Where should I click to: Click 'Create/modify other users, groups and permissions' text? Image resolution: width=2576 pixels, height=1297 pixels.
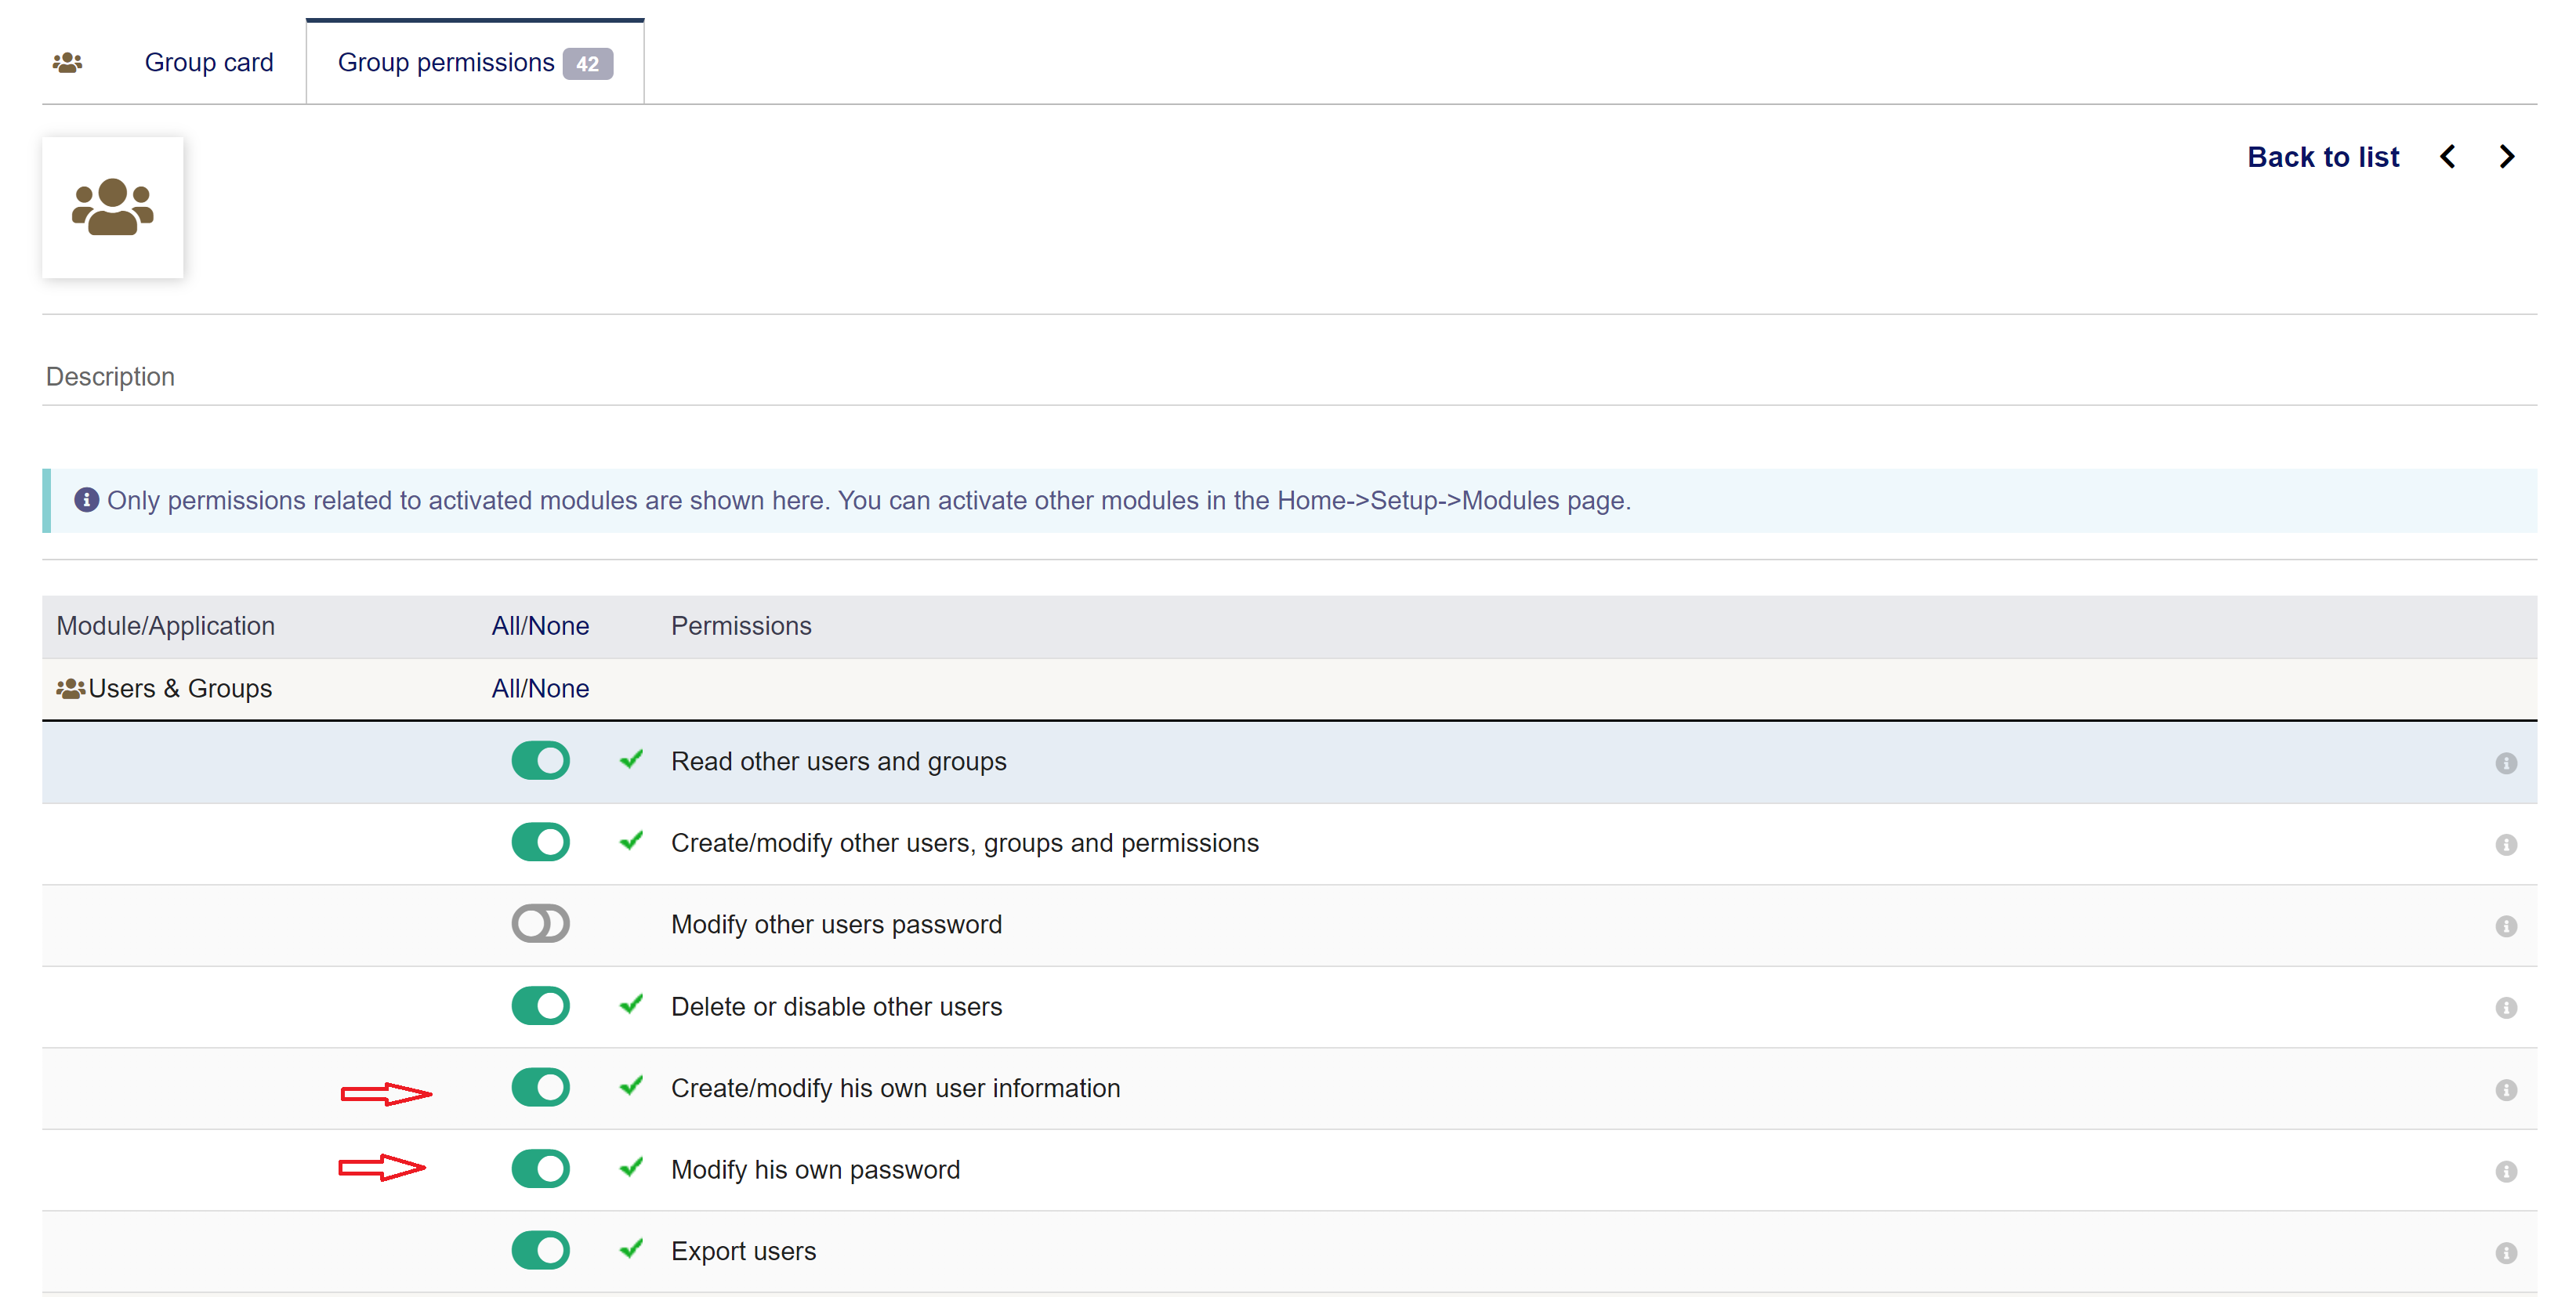[965, 844]
